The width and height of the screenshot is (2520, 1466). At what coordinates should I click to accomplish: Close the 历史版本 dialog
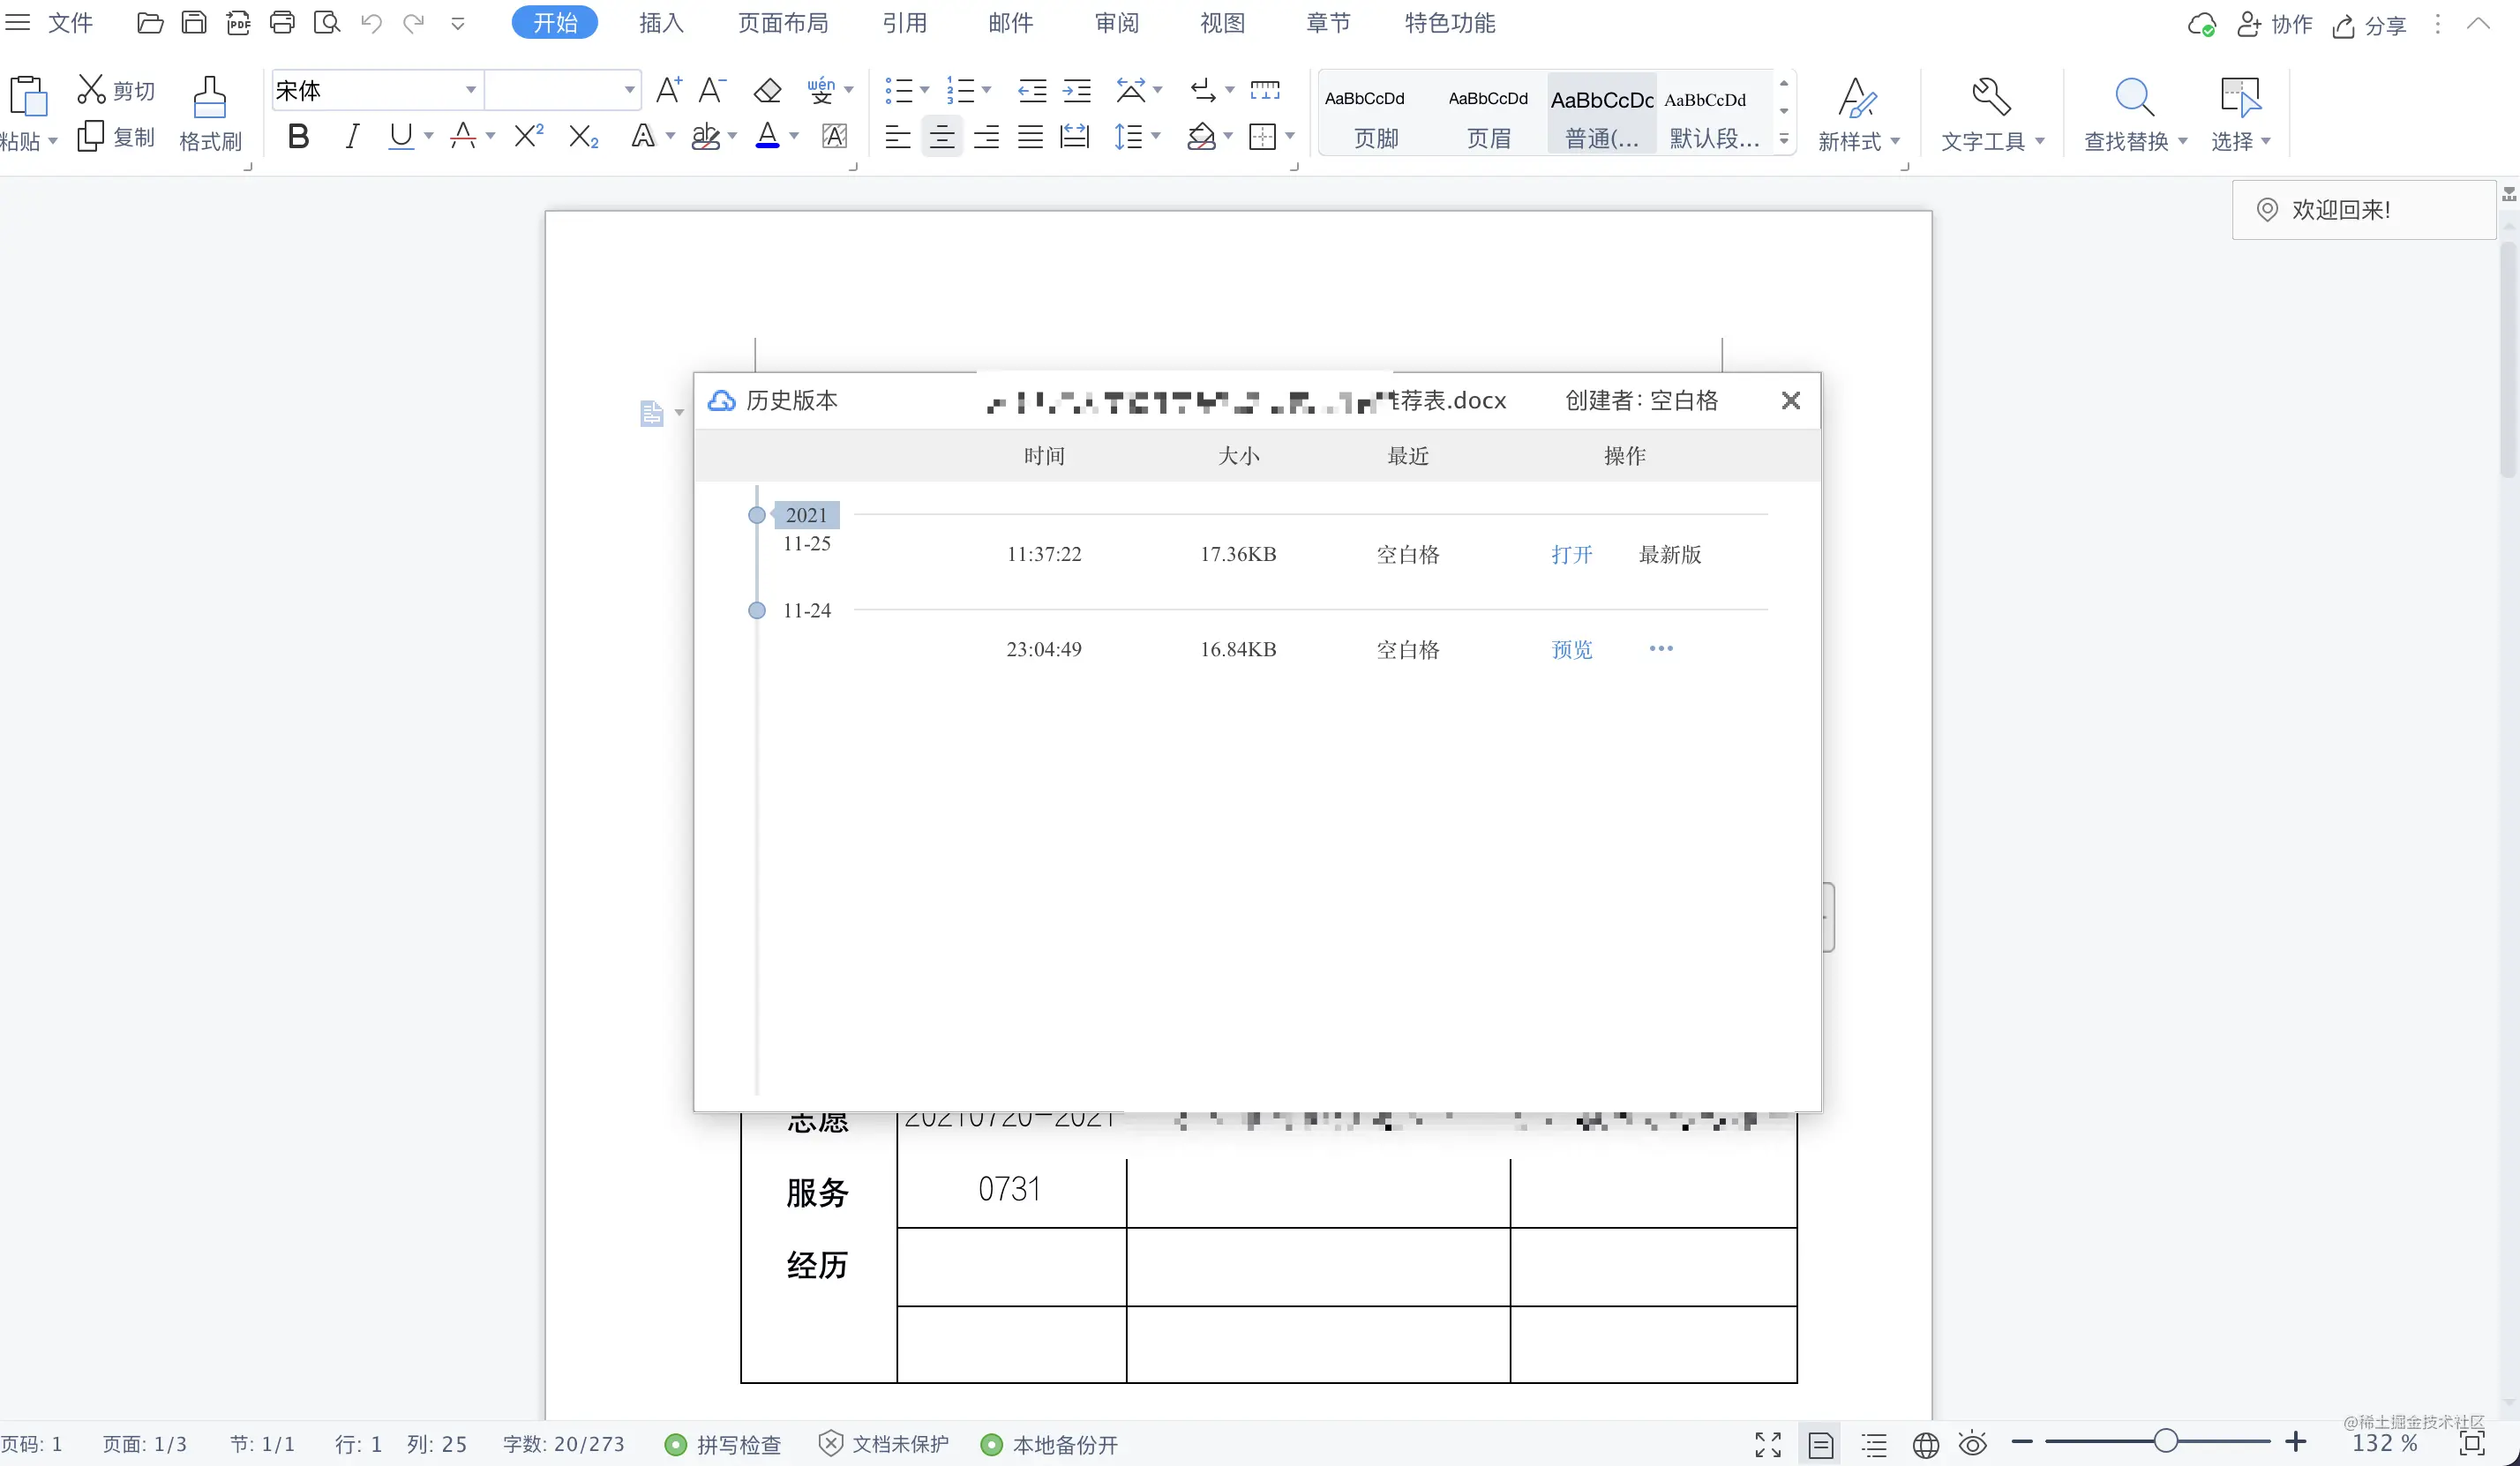point(1791,400)
